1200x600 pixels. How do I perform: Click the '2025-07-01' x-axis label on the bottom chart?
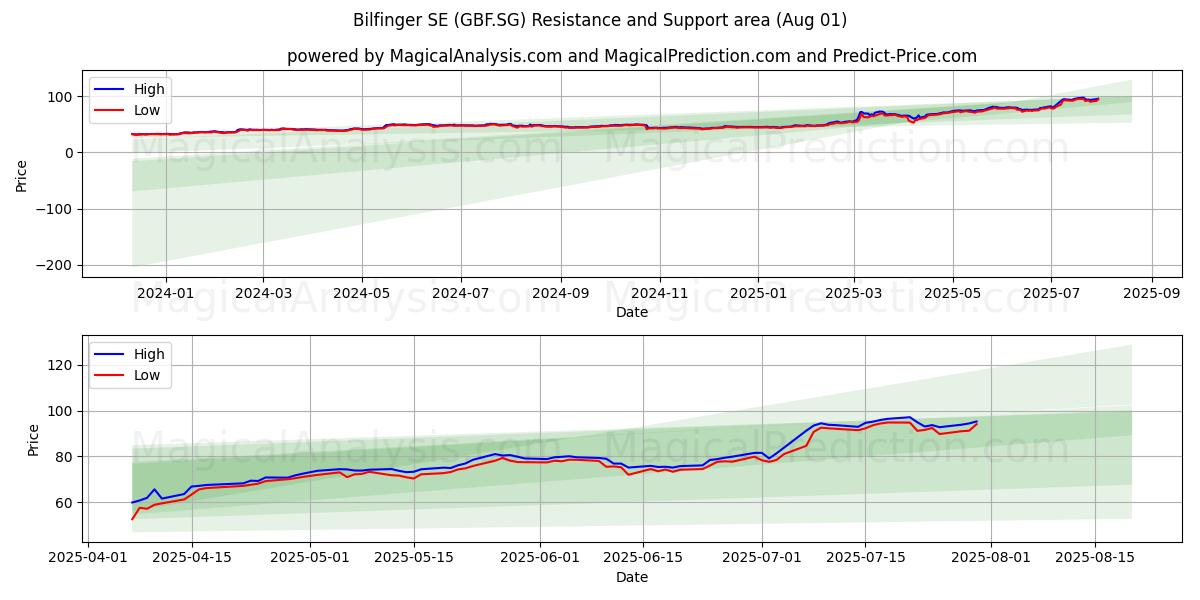(762, 558)
